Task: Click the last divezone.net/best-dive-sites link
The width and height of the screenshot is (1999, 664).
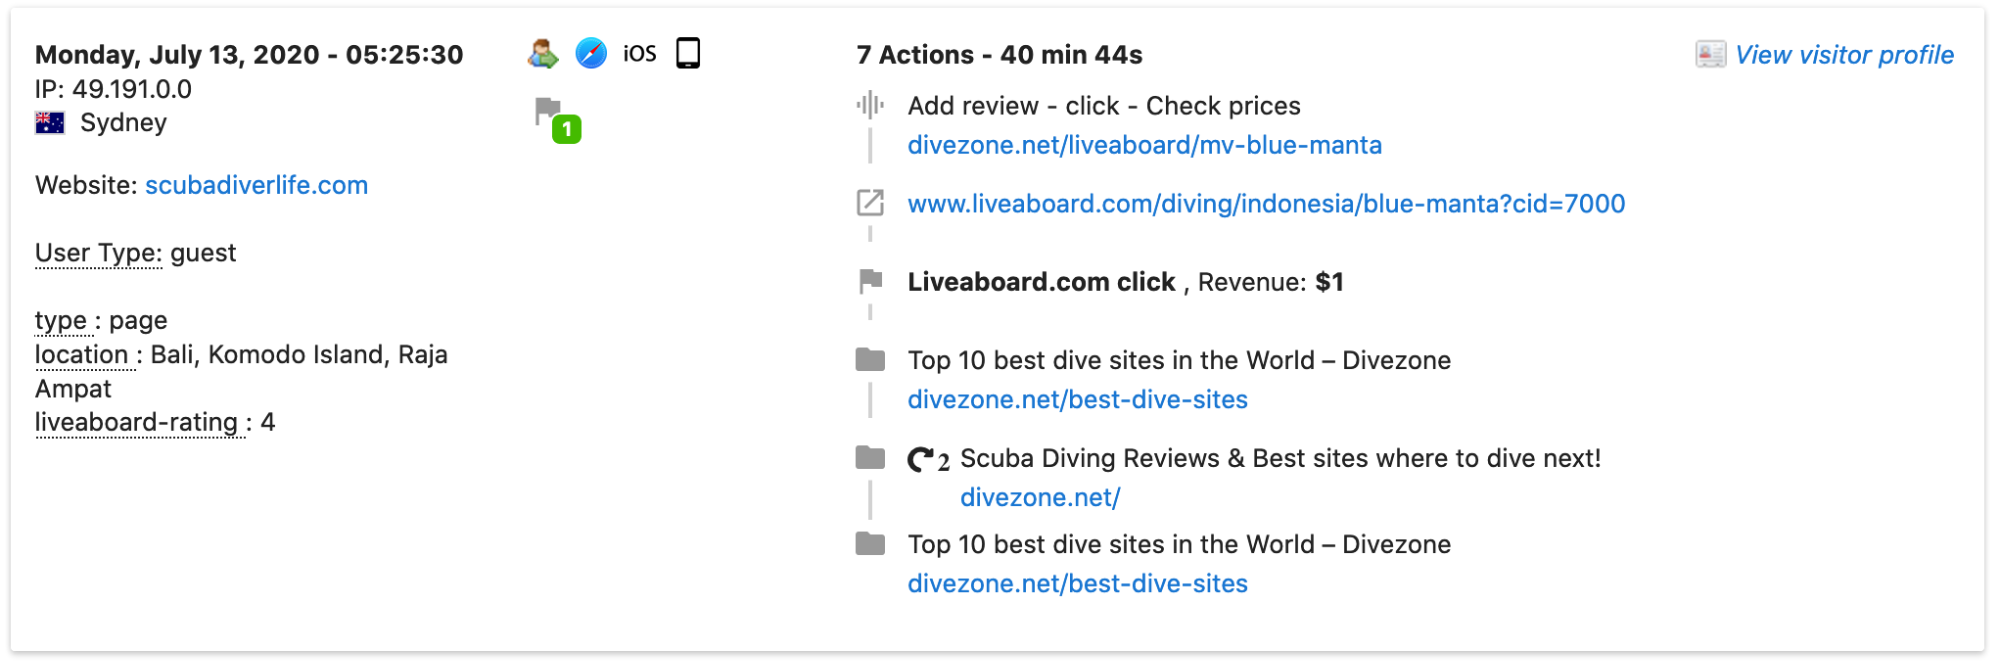Action: coord(1077,583)
